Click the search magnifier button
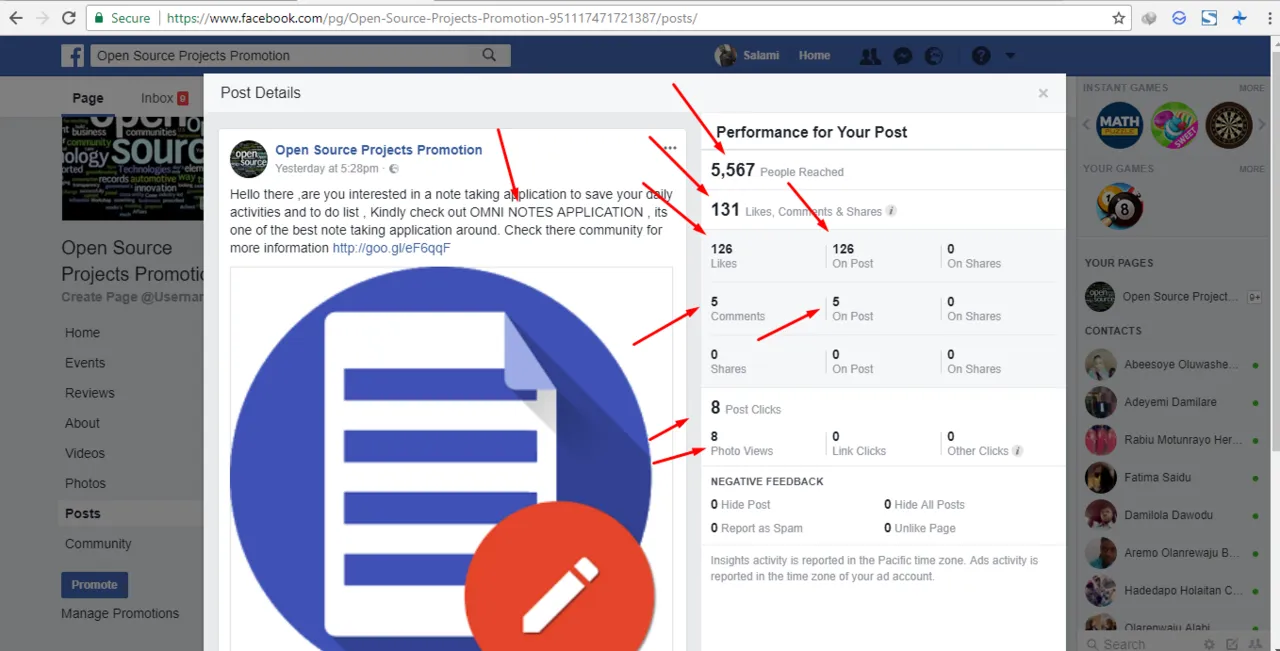 coord(489,56)
